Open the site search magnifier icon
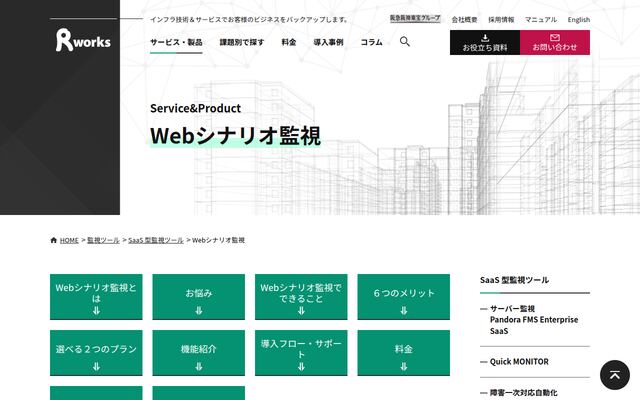 (x=404, y=42)
